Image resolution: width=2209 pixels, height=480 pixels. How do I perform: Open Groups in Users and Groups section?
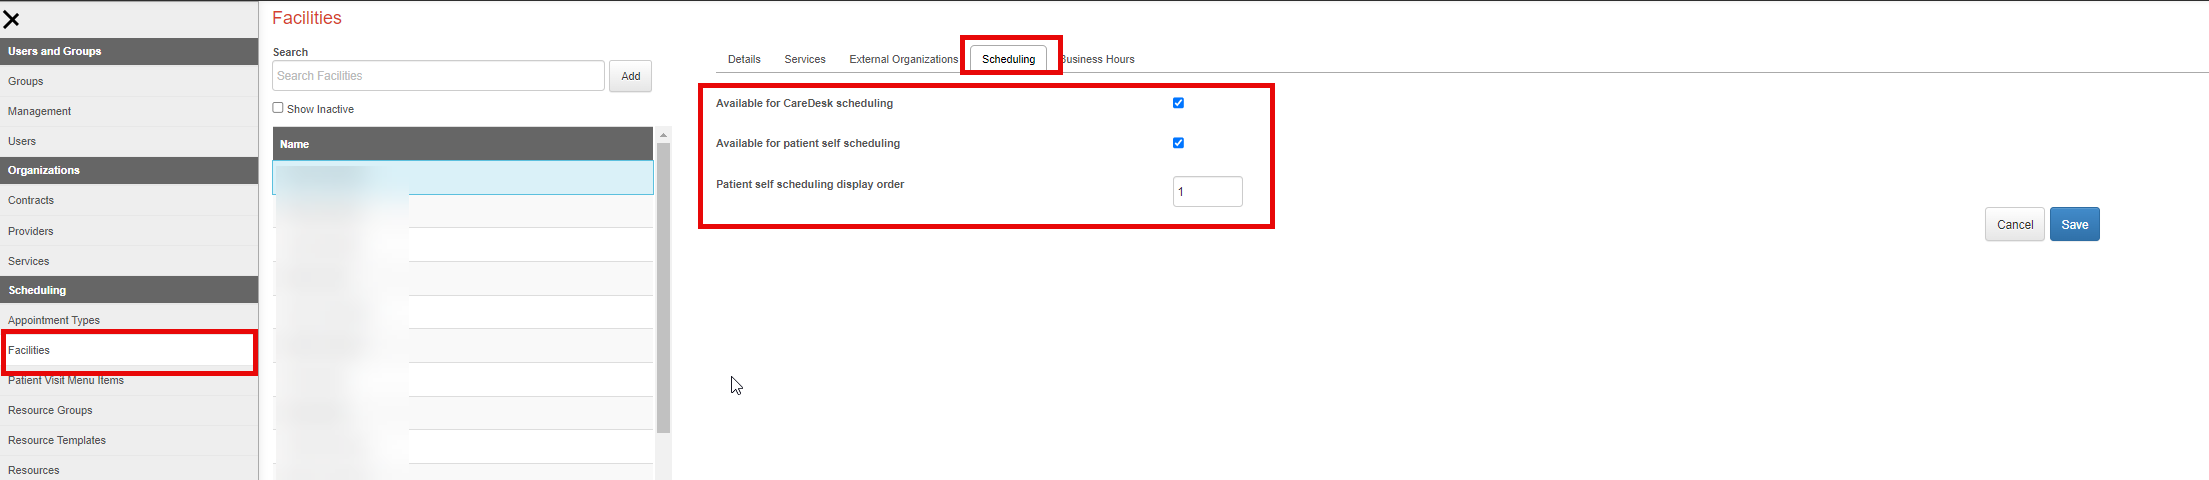(x=129, y=81)
